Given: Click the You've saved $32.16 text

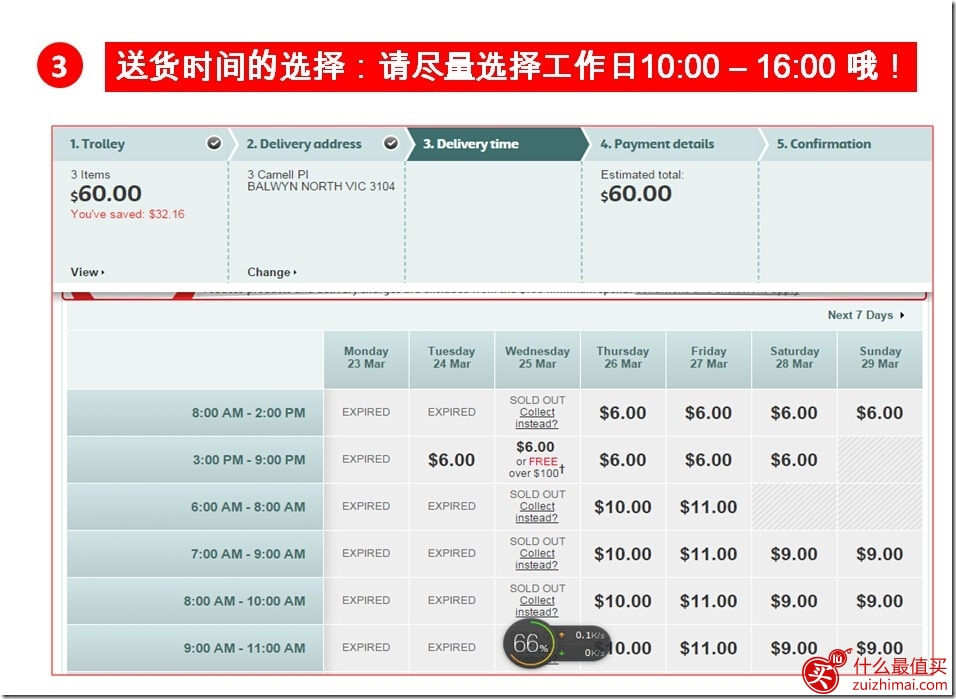Looking at the screenshot, I should (127, 214).
